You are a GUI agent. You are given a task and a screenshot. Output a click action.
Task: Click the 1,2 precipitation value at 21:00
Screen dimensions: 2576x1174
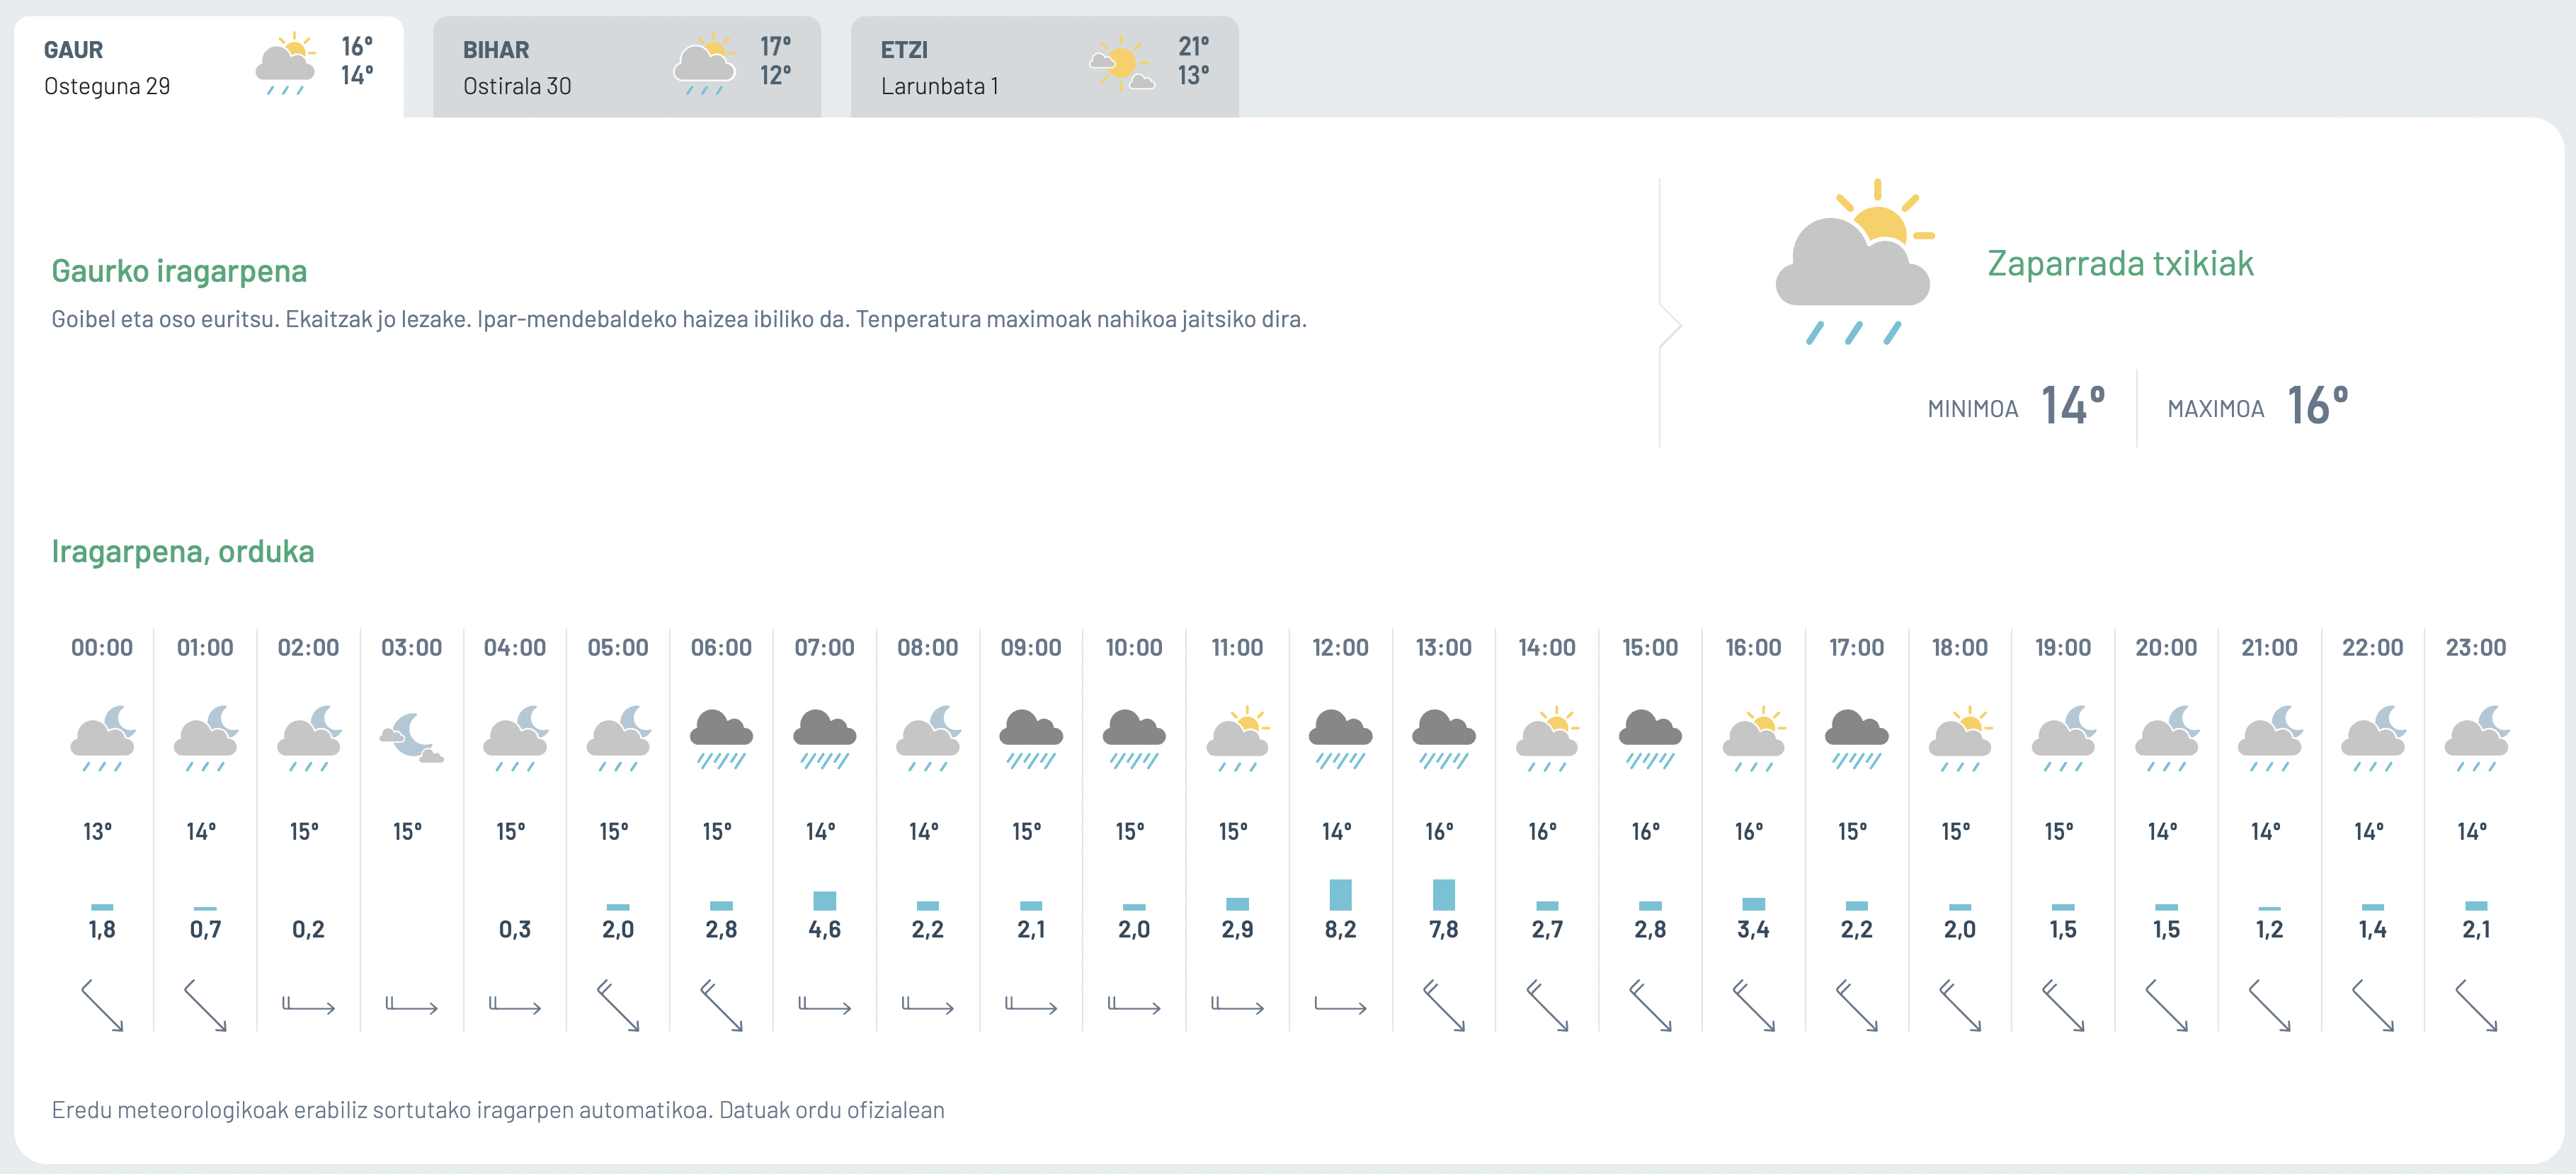point(2270,929)
